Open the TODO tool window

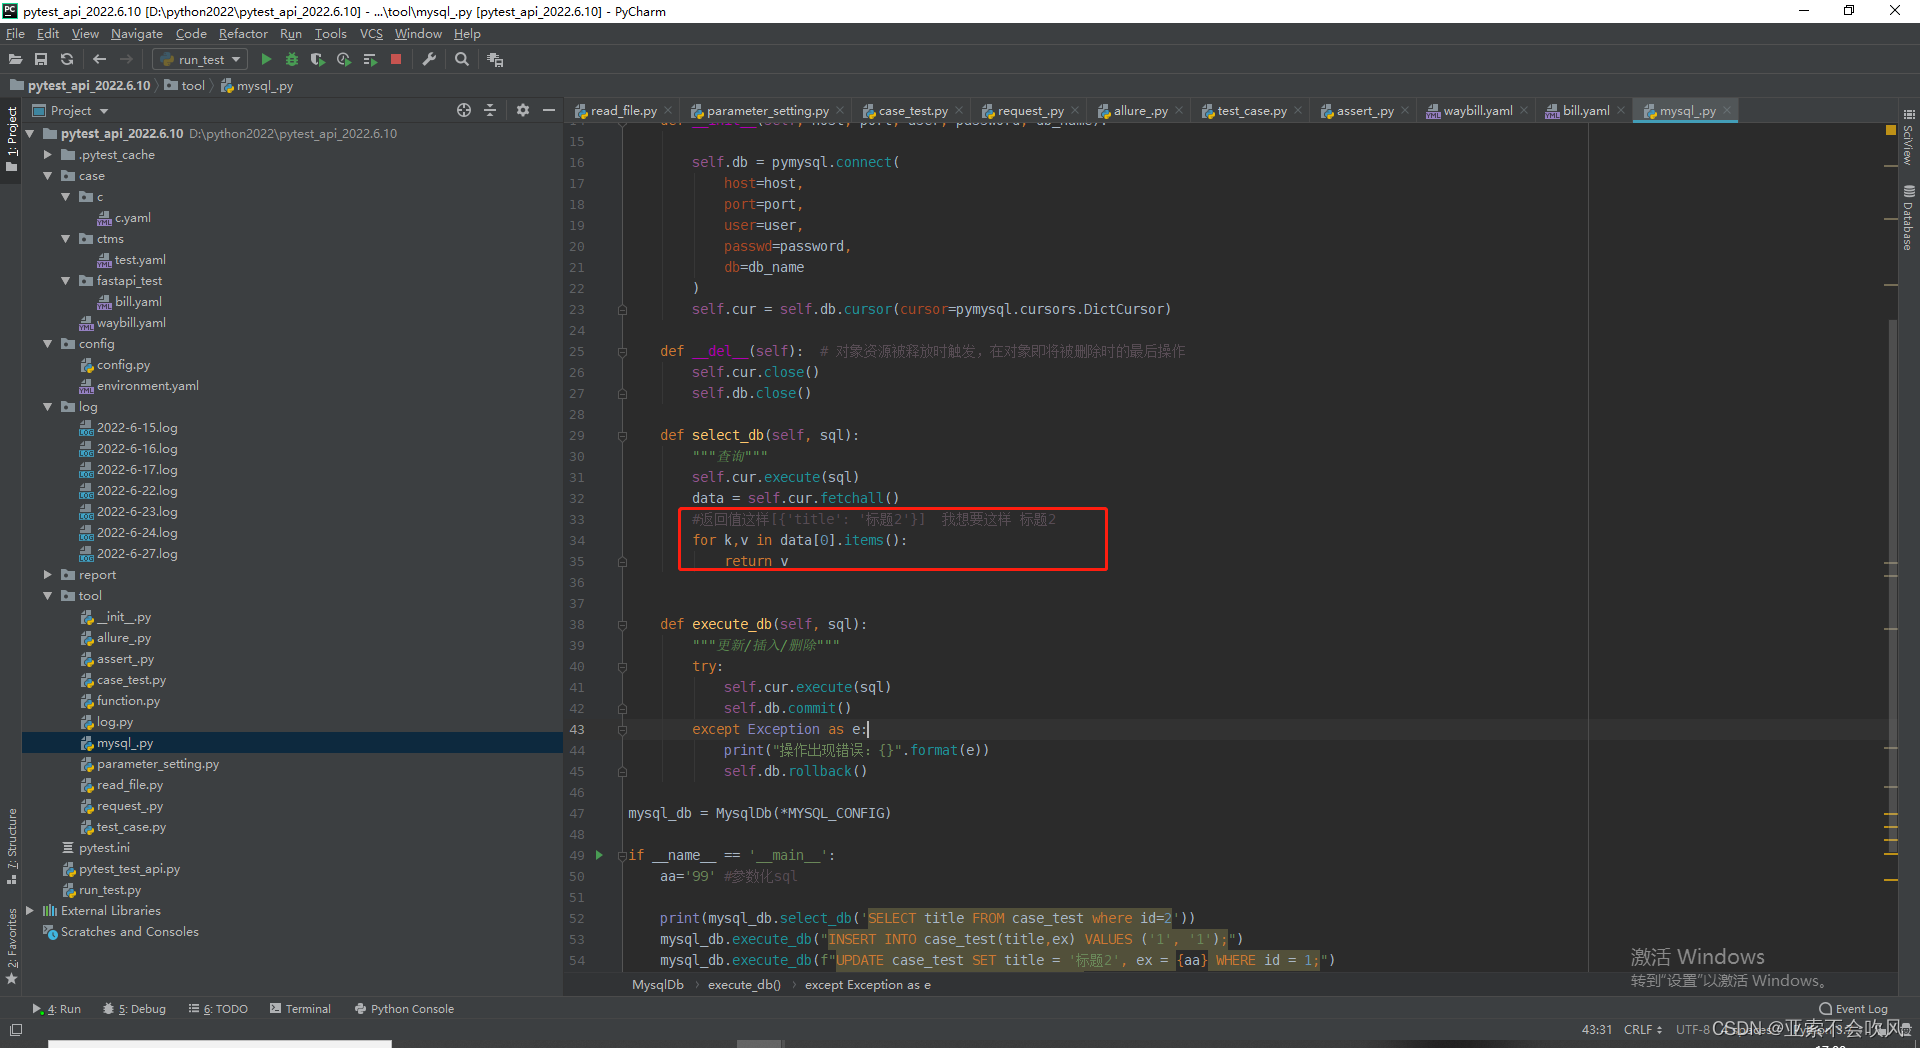[x=218, y=1009]
